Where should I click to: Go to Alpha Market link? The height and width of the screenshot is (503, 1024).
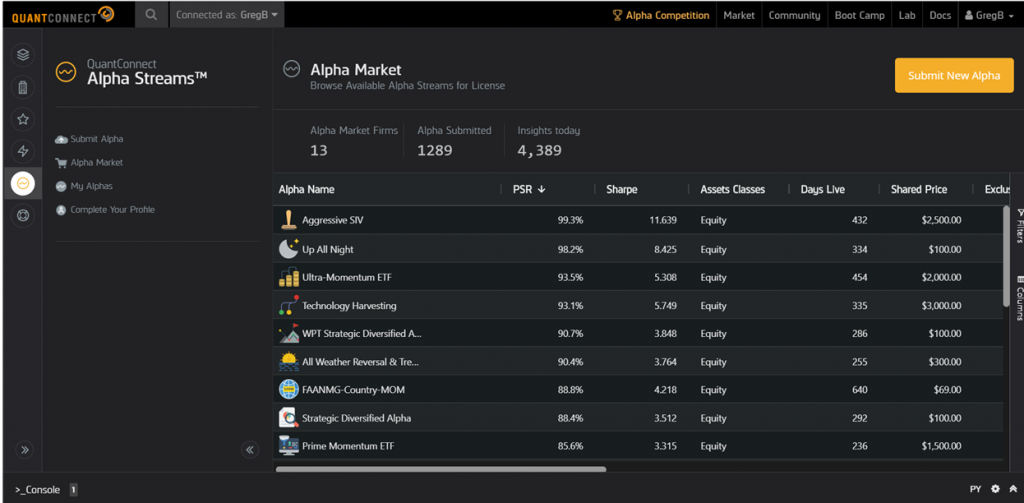(97, 163)
